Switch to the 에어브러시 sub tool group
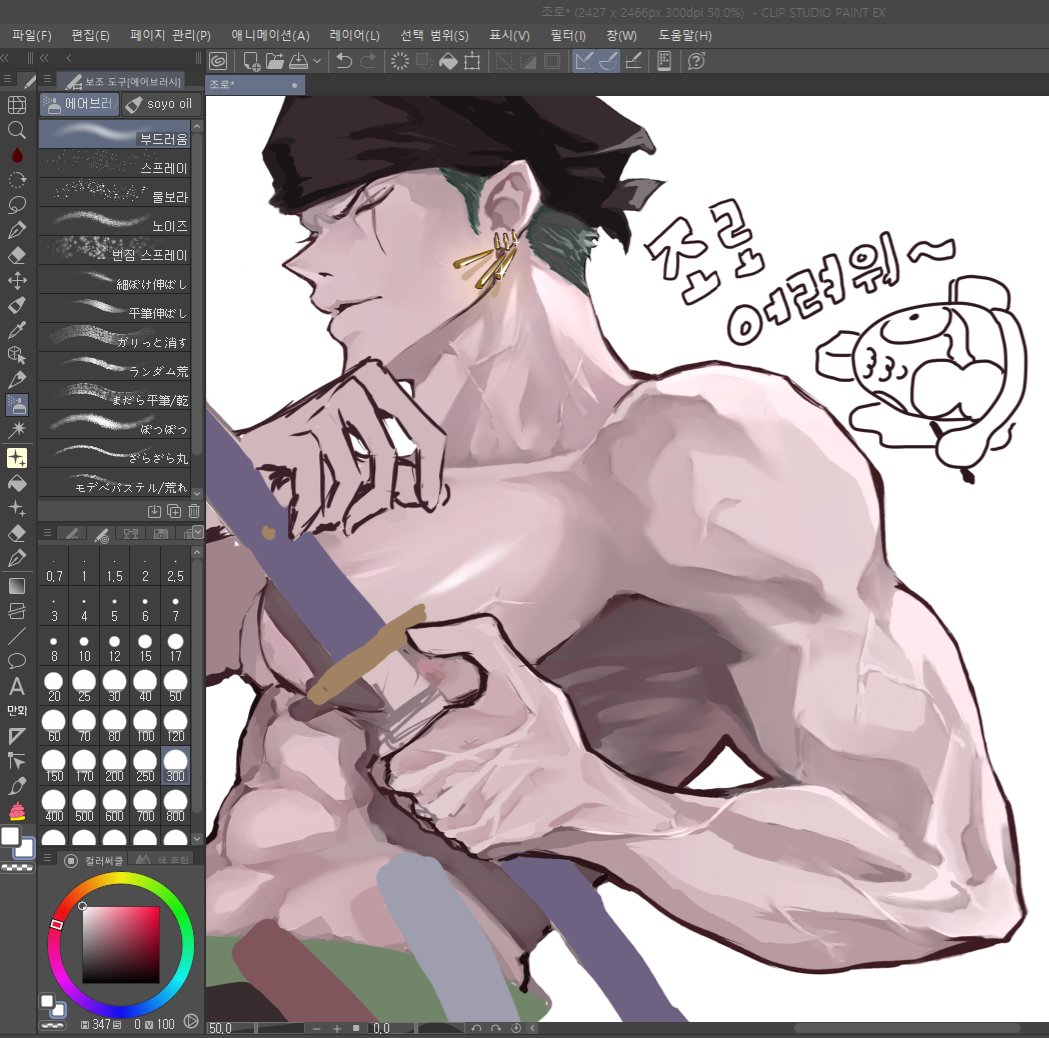 [x=80, y=104]
